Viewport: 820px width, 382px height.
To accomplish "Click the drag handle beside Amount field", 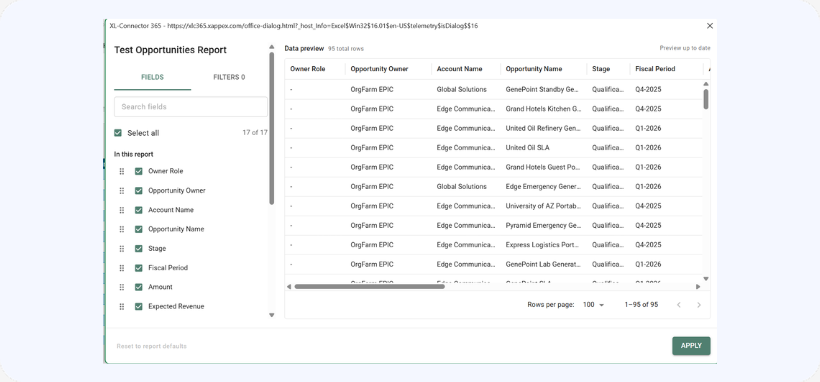I will [x=122, y=287].
